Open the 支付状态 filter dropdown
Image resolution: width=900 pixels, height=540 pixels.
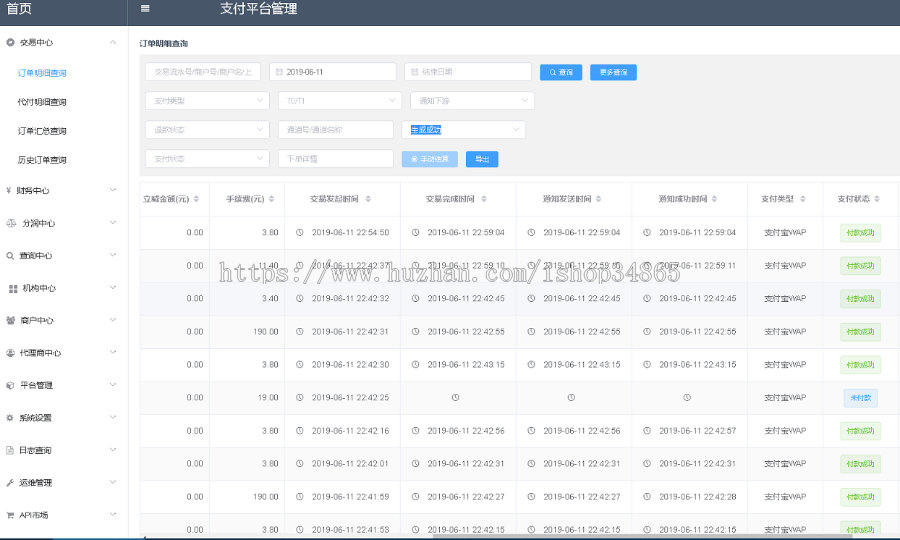[x=207, y=158]
